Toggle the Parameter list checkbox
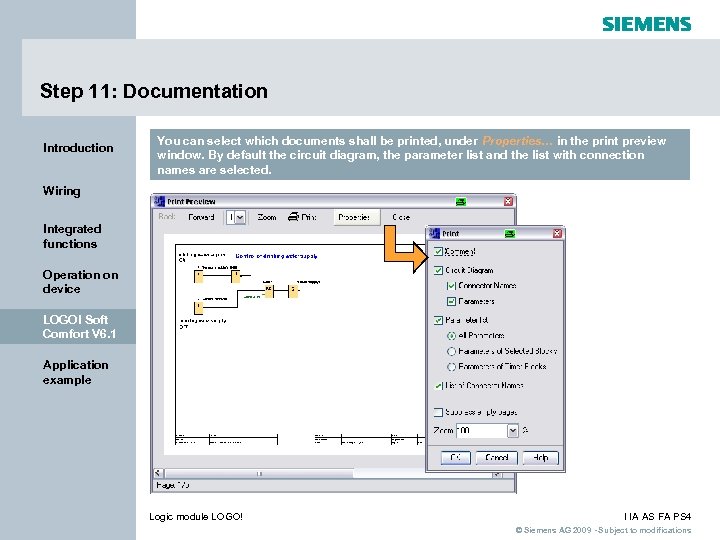 tap(438, 320)
